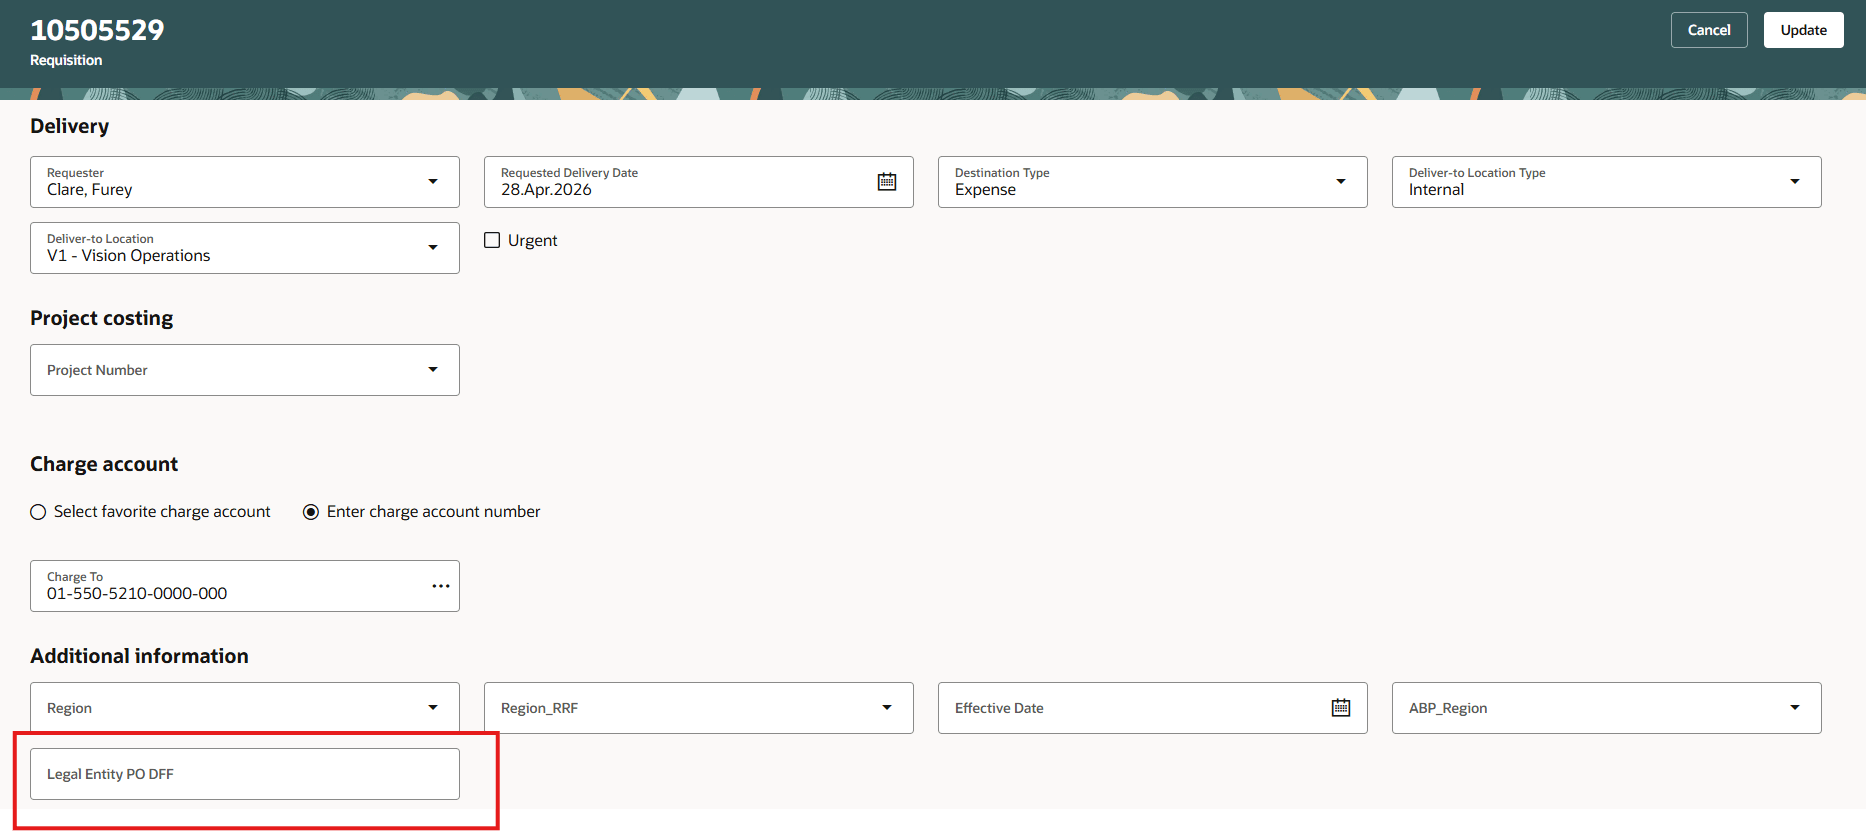The width and height of the screenshot is (1866, 831).
Task: Click the Urgent label text
Action: (x=532, y=241)
